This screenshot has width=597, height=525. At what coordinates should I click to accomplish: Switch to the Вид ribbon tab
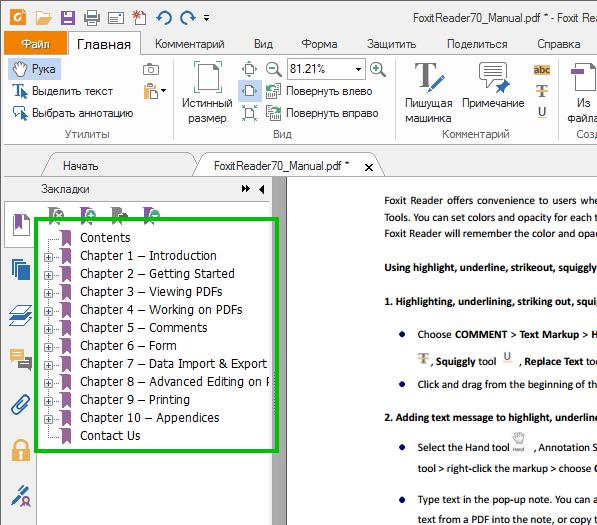click(x=263, y=44)
